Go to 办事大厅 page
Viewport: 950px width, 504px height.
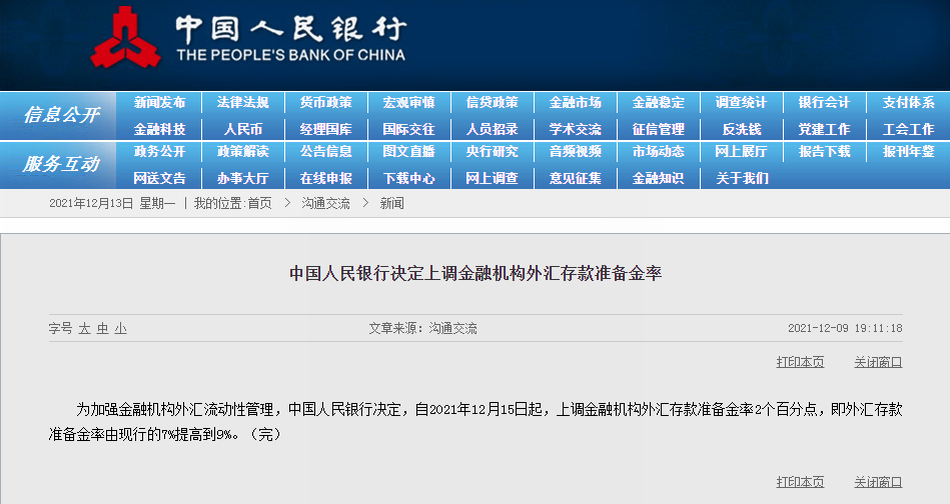(242, 178)
